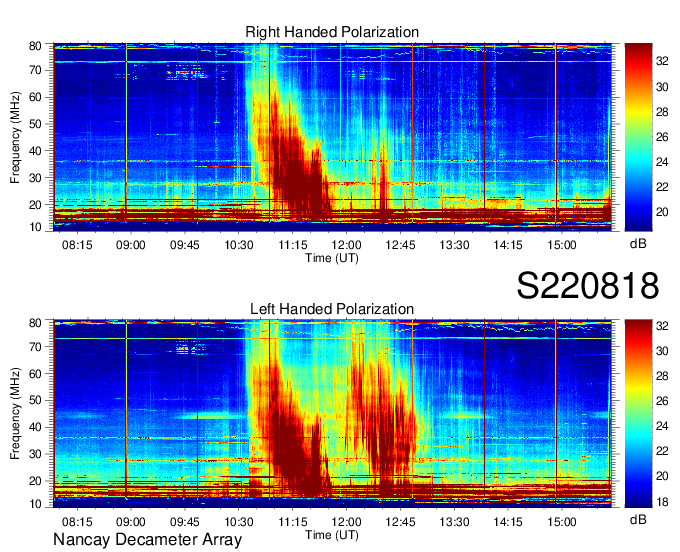Click 32 dB label on Left Handed colorbar

tap(662, 326)
